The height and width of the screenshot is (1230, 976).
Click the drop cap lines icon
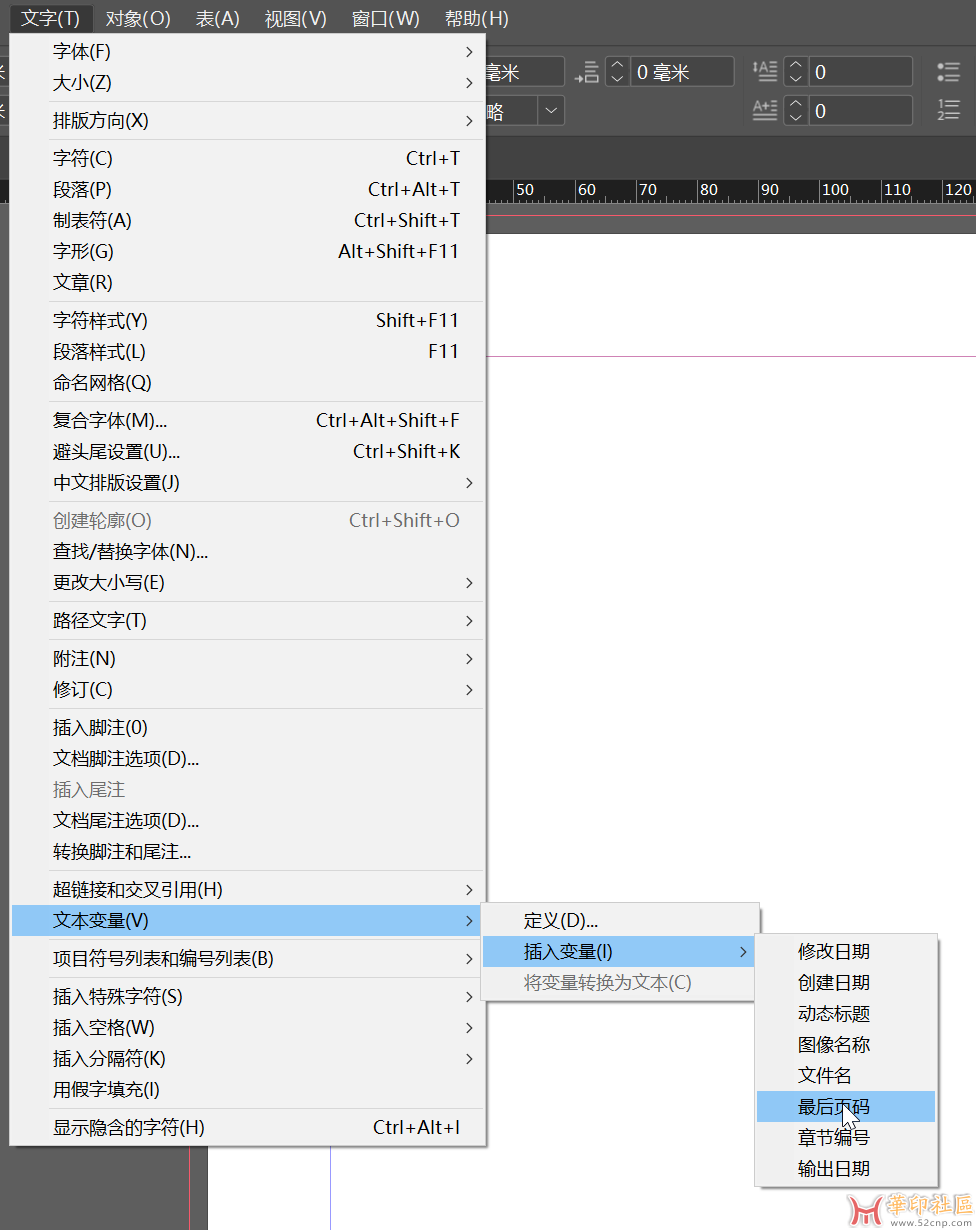pyautogui.click(x=765, y=72)
